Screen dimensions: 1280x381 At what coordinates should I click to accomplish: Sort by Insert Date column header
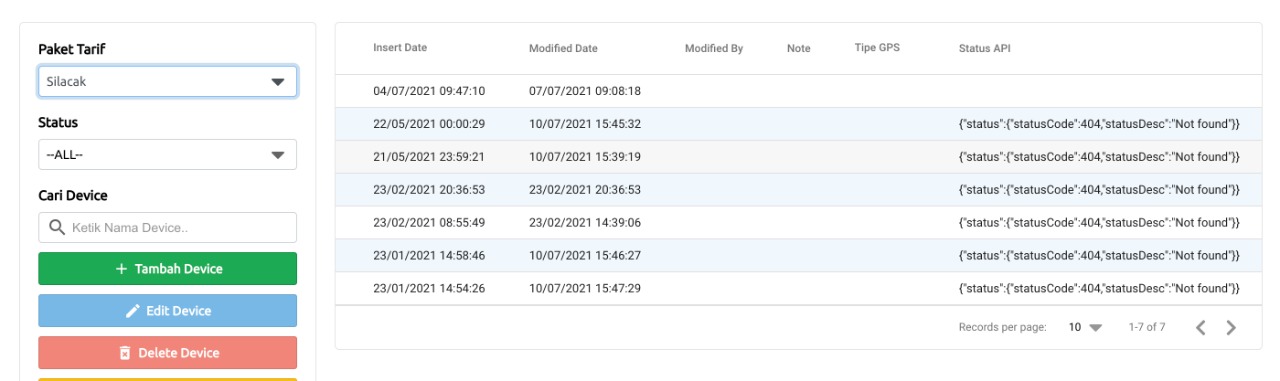pyautogui.click(x=400, y=48)
